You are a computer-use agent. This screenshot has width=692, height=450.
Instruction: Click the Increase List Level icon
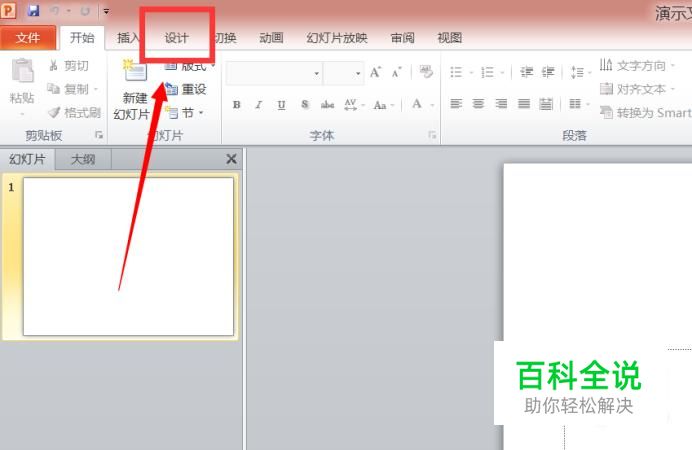(x=548, y=72)
